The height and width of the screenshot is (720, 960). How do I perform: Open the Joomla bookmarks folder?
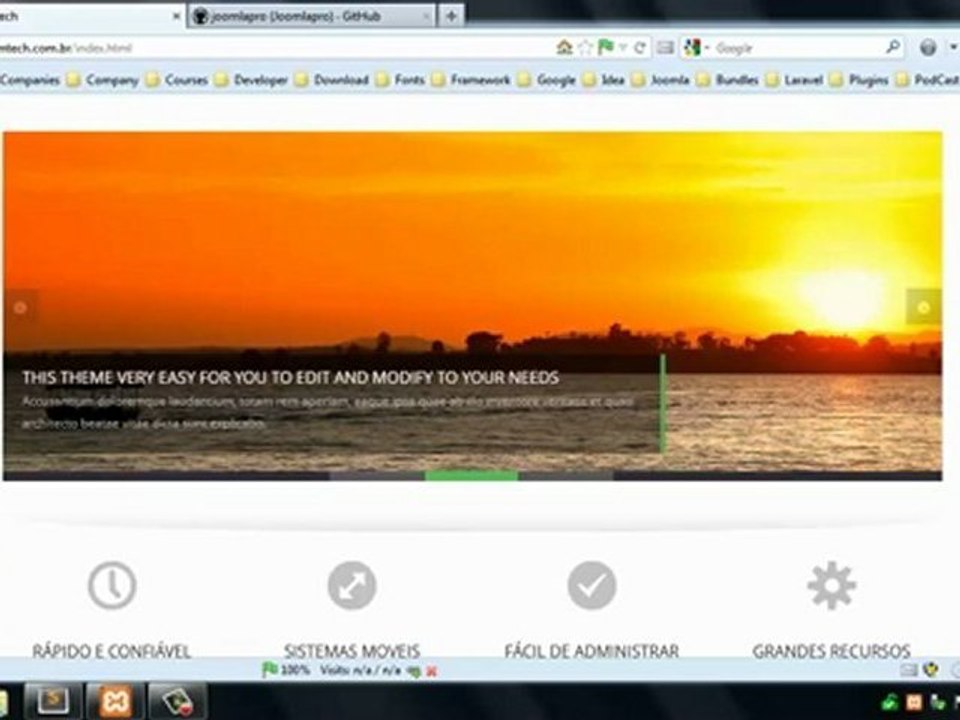(x=661, y=80)
